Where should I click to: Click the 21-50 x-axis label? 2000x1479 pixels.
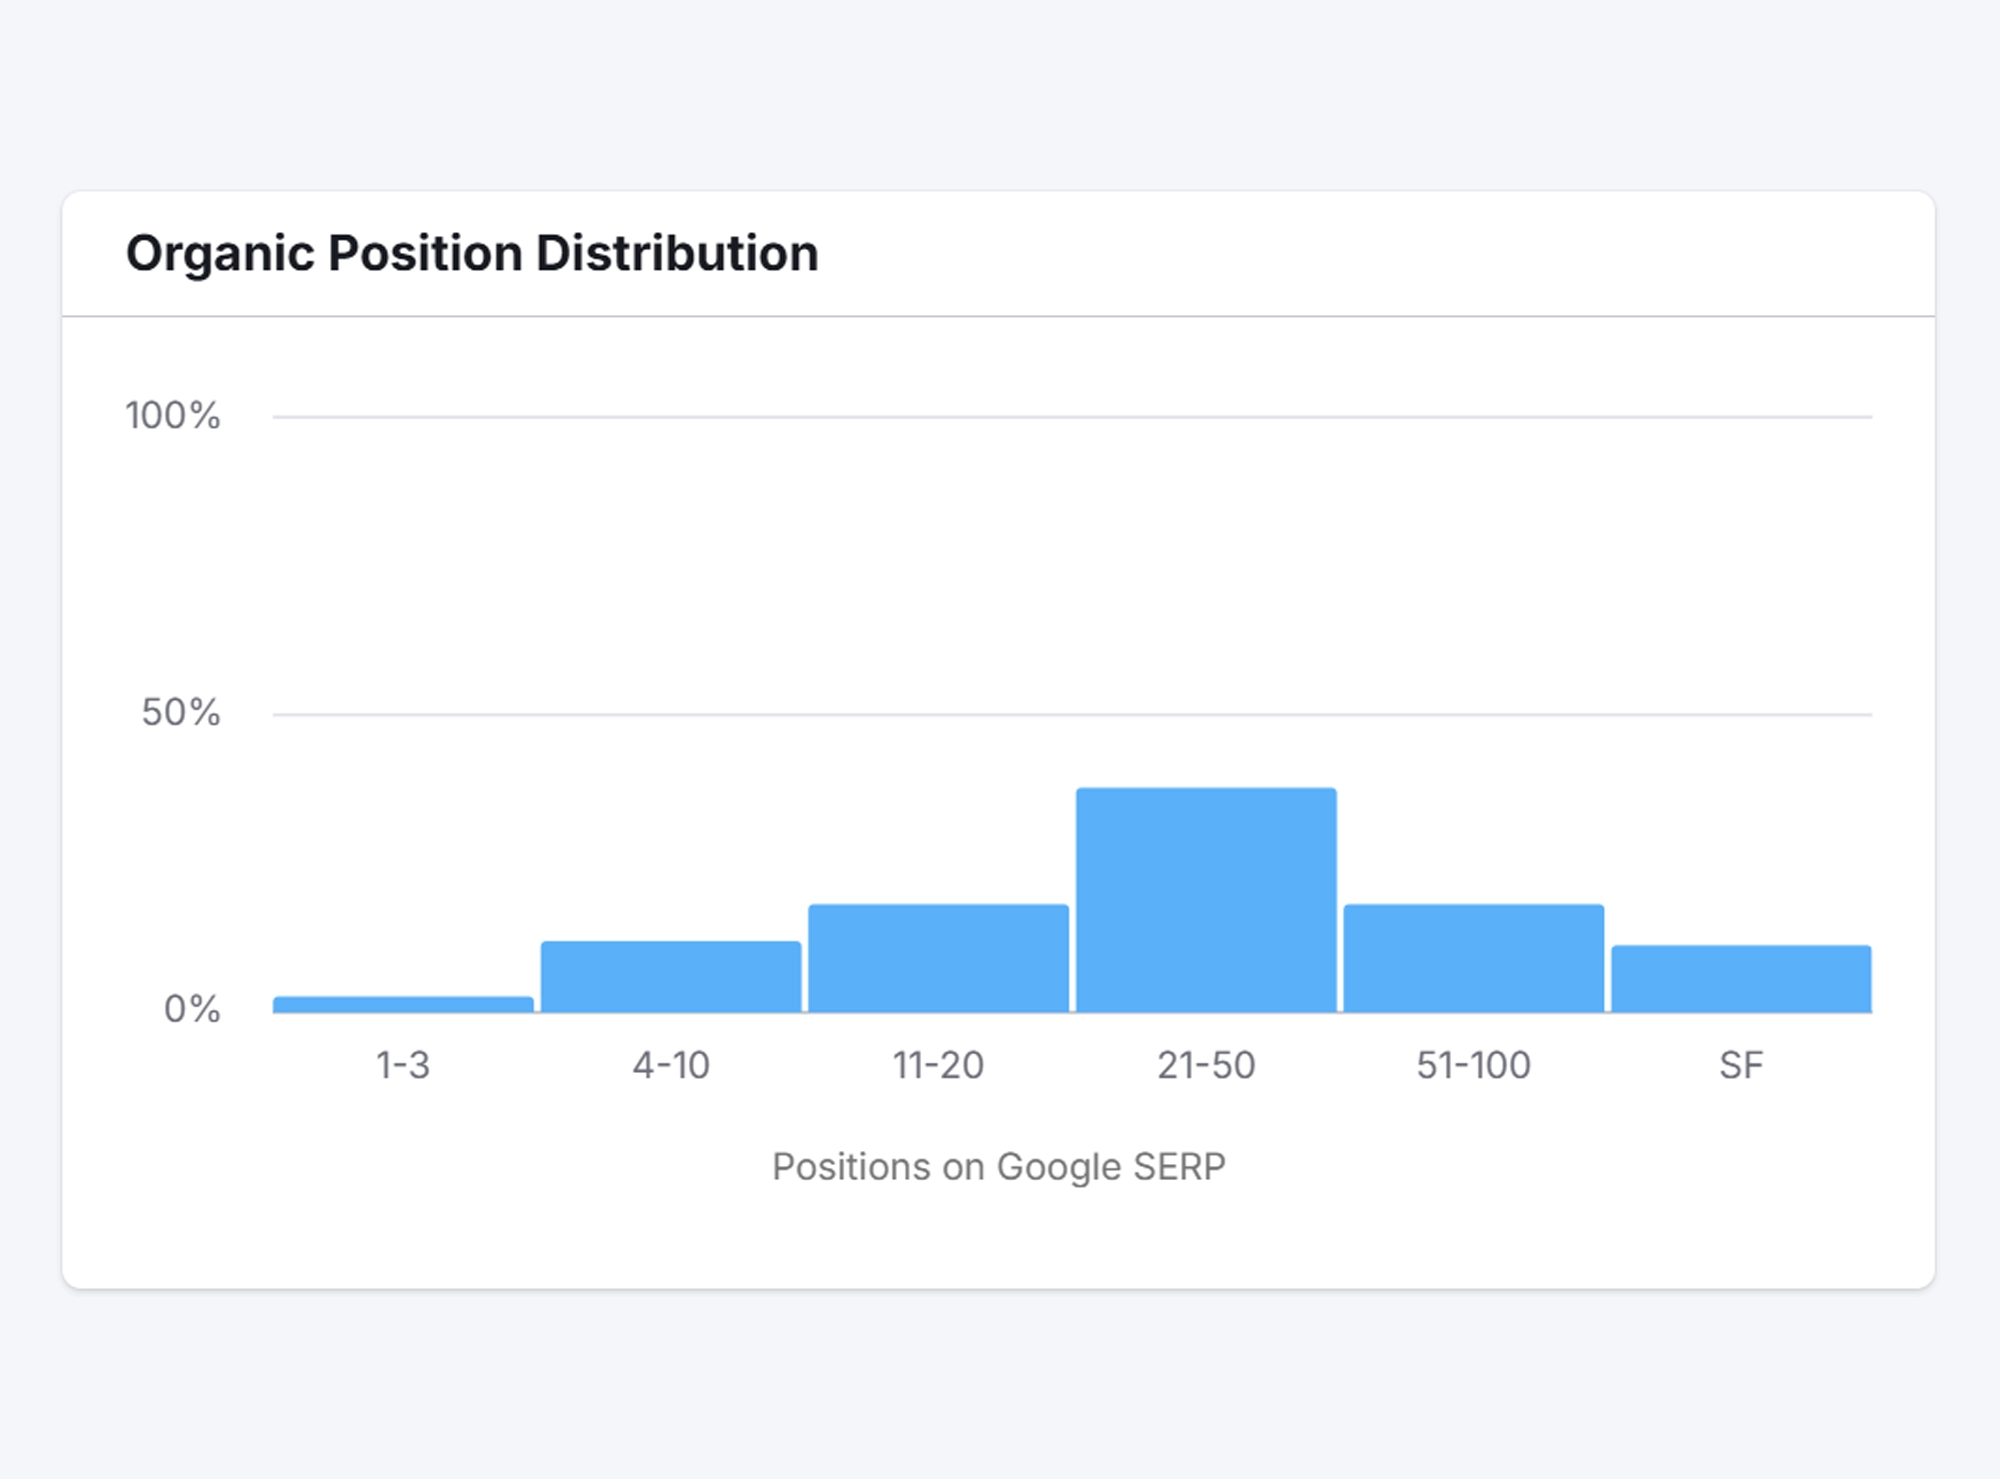[1206, 1066]
